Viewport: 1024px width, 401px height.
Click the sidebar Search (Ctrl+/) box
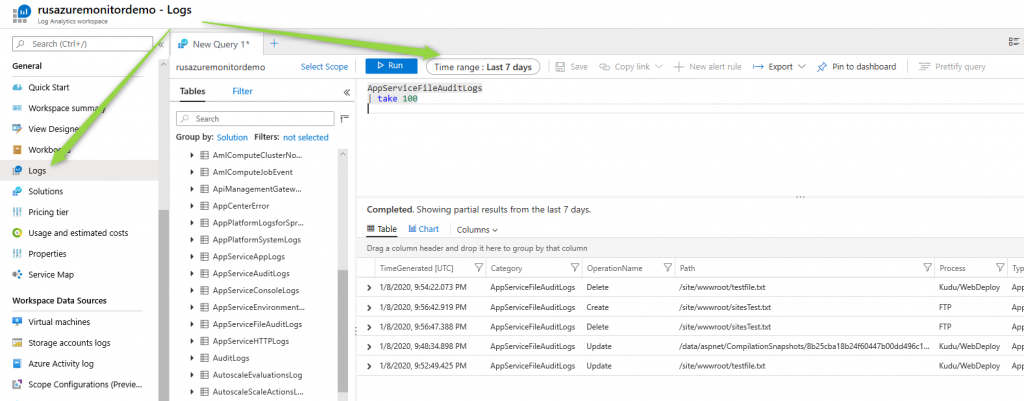(x=83, y=44)
